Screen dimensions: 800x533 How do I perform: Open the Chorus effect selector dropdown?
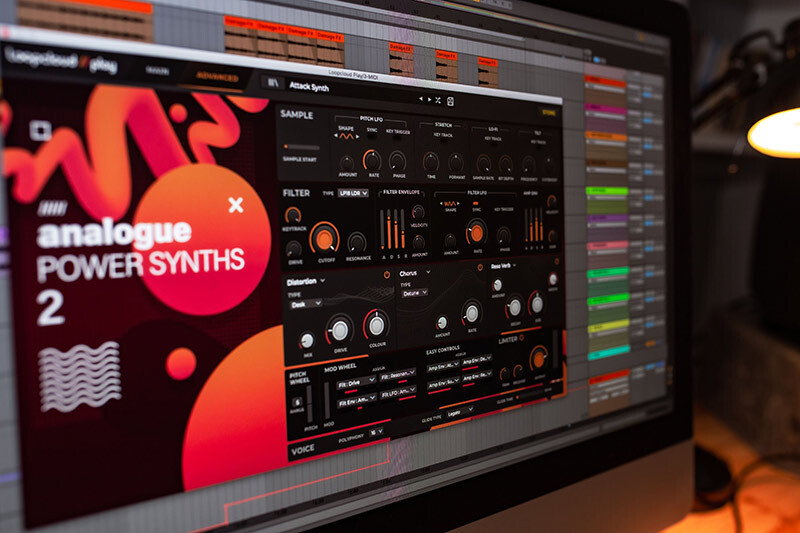coord(415,273)
